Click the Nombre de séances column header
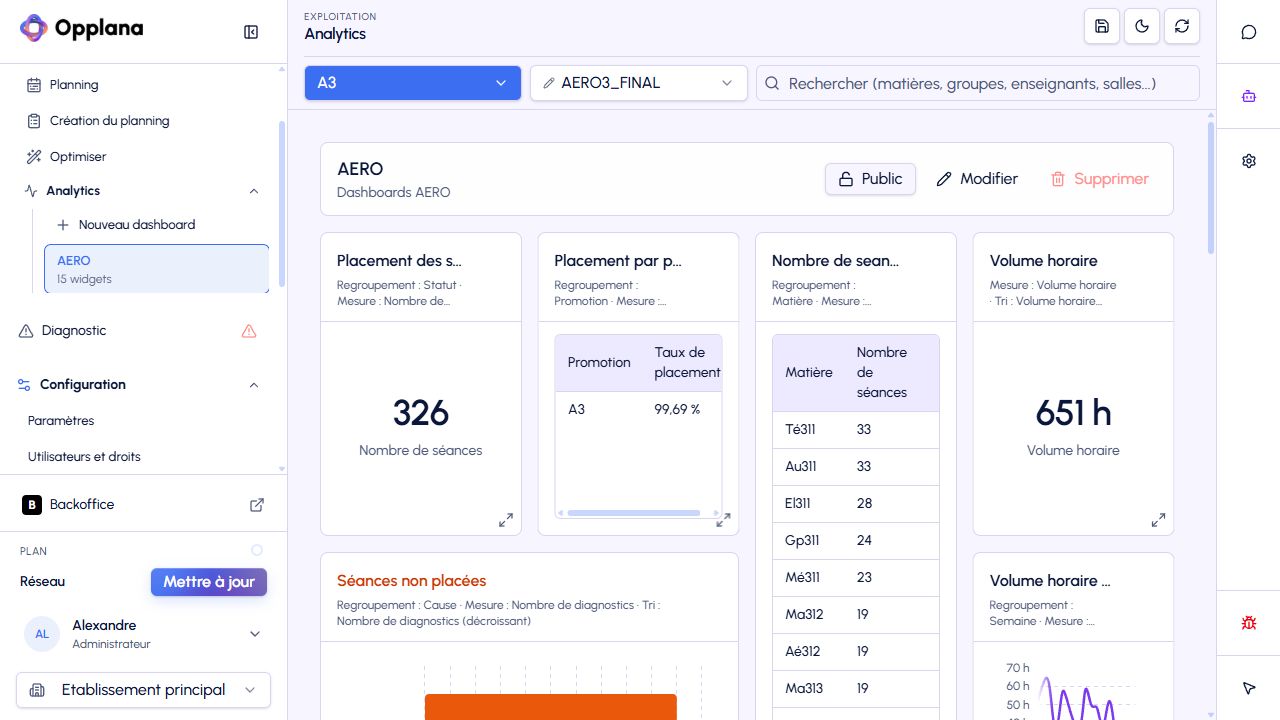 [x=882, y=373]
